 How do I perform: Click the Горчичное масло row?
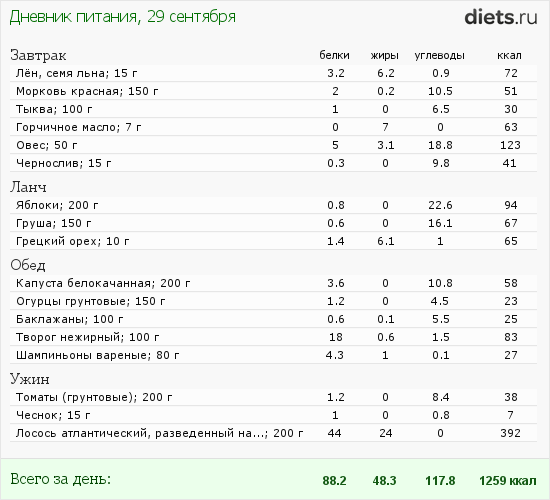(x=273, y=127)
